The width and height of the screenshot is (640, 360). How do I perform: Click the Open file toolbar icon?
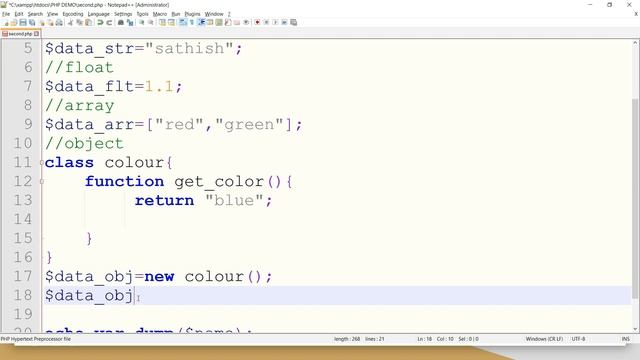(14, 22)
